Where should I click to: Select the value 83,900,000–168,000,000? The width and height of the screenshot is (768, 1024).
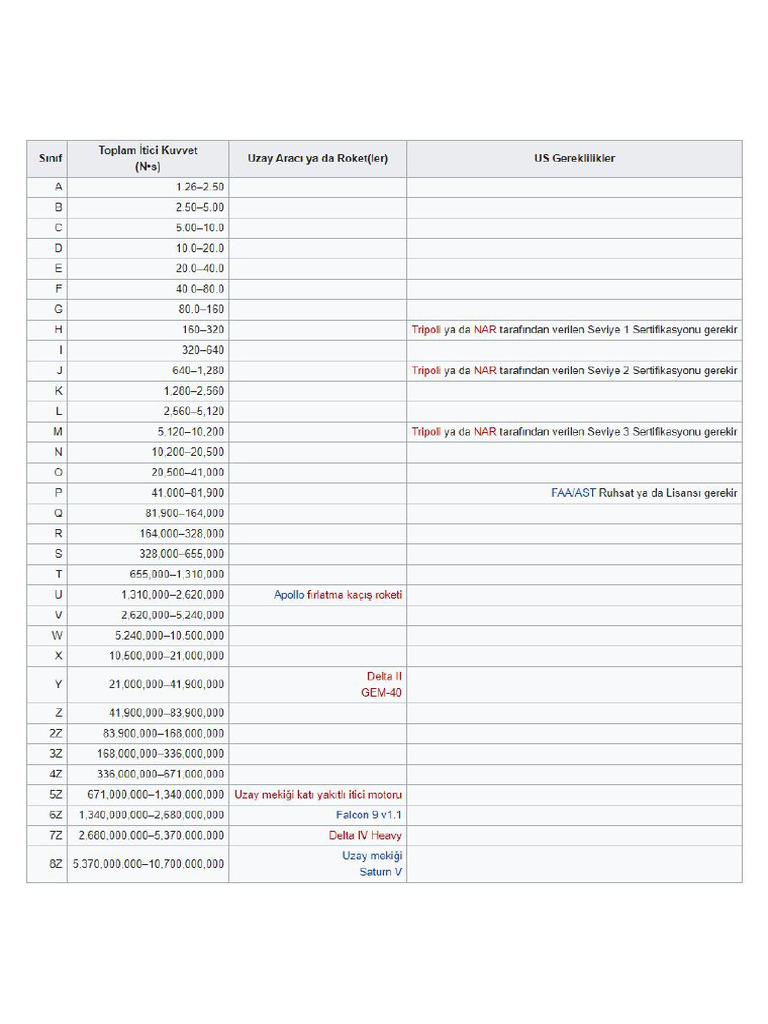163,733
